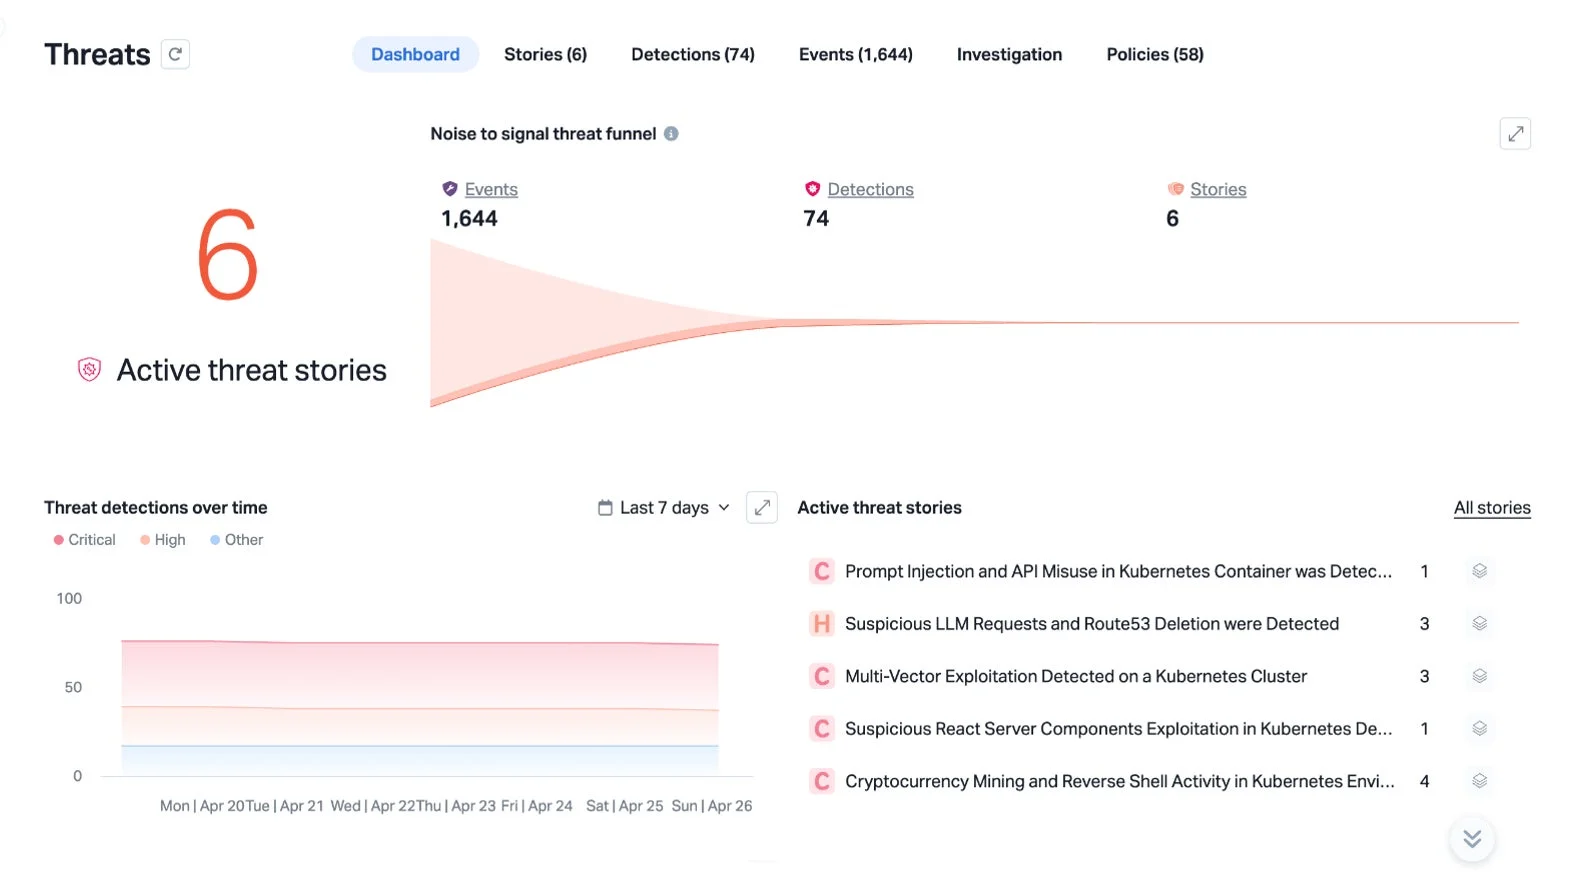This screenshot has height=892, width=1572.
Task: Click the double-chevron scroll down button
Action: (x=1472, y=839)
